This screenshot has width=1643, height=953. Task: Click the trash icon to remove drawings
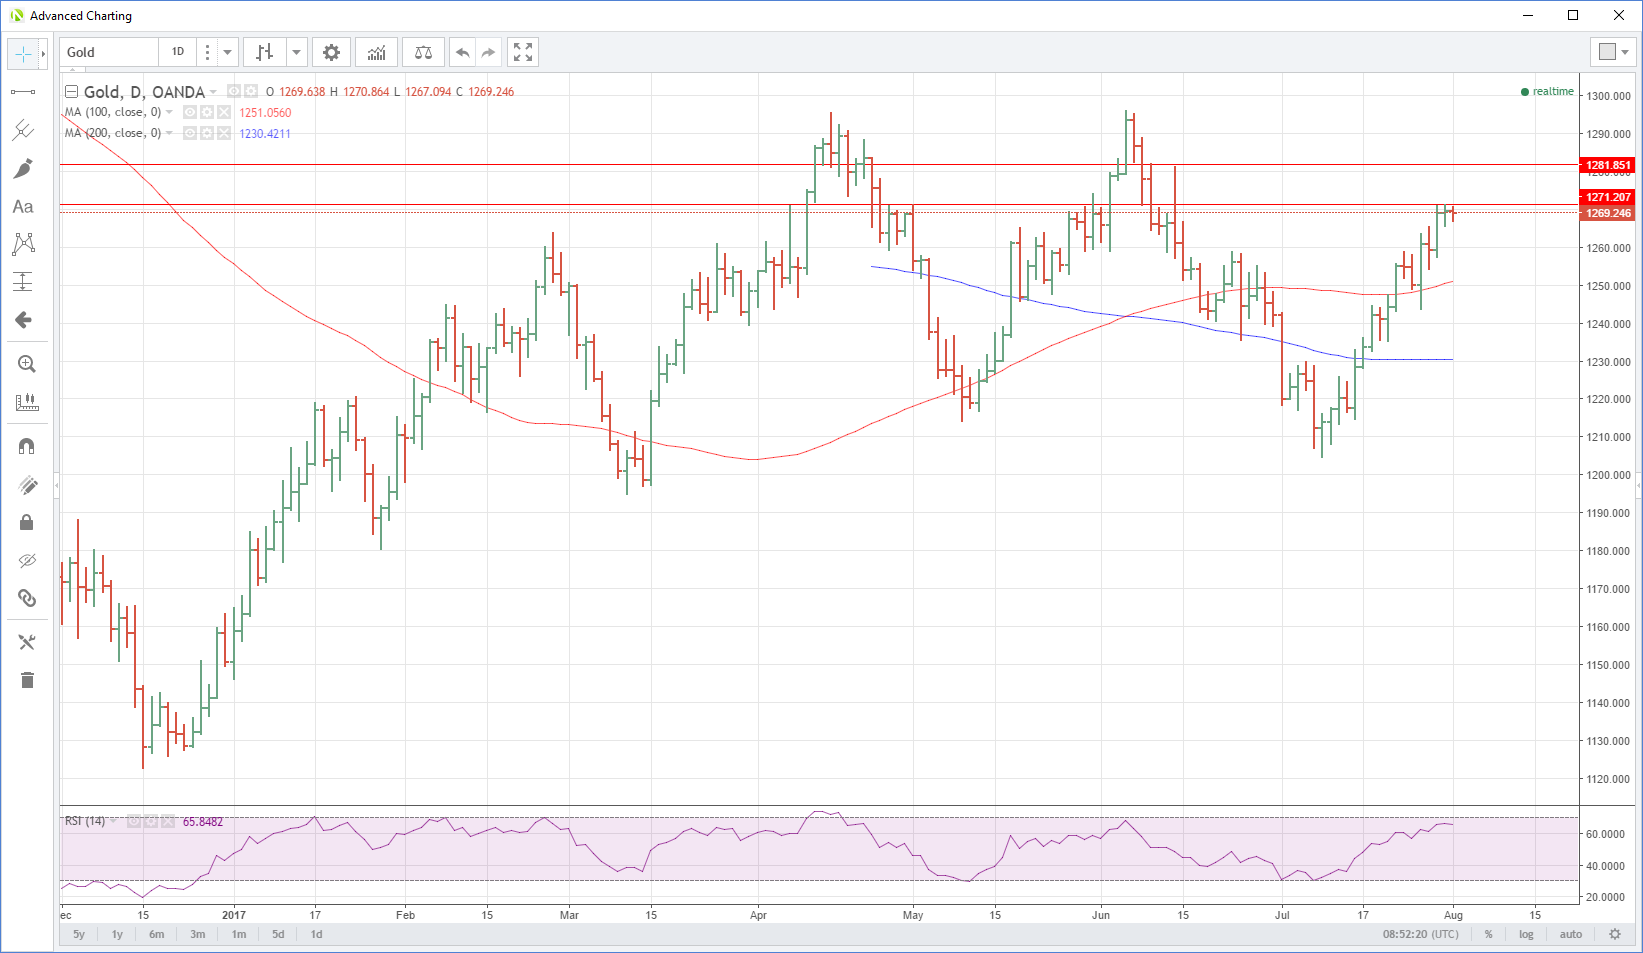coord(27,680)
